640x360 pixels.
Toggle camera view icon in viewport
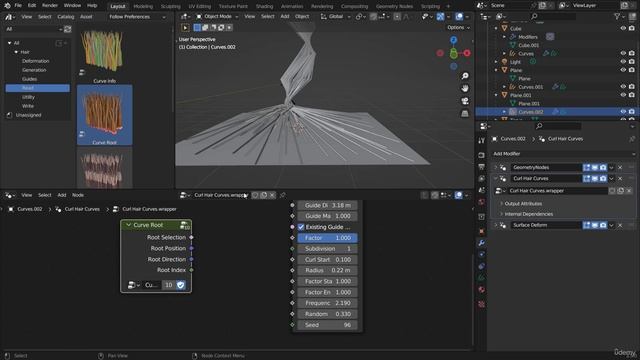pos(465,101)
